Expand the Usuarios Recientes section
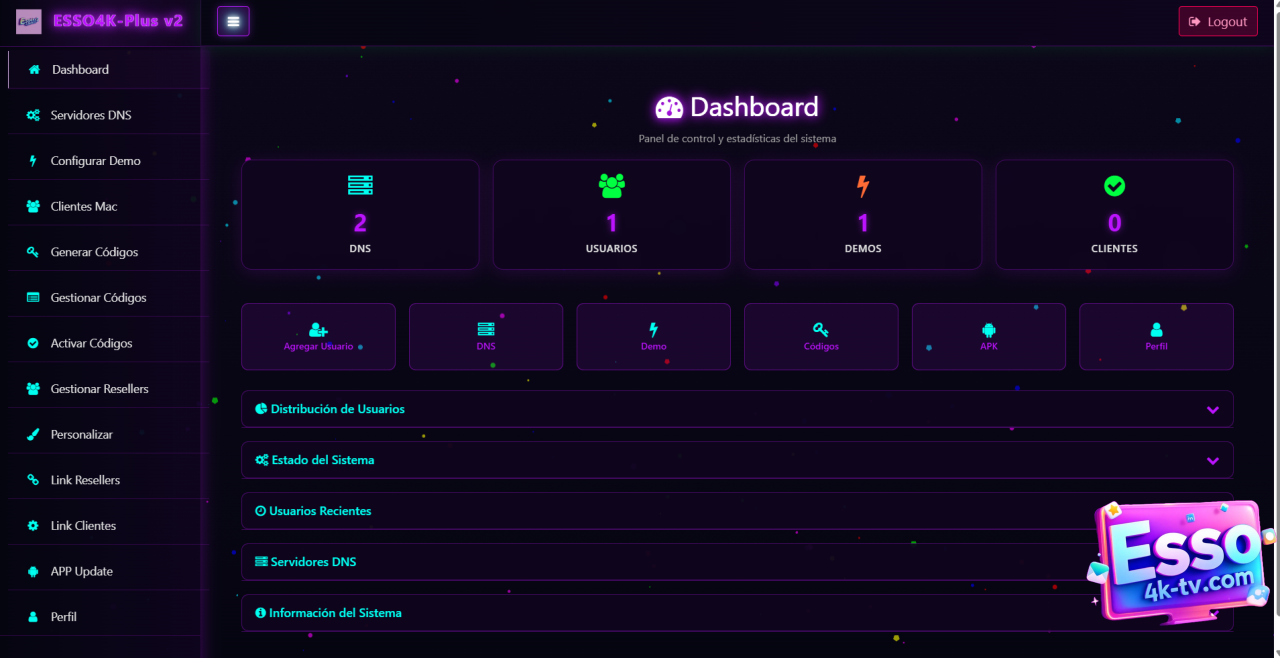 (320, 511)
